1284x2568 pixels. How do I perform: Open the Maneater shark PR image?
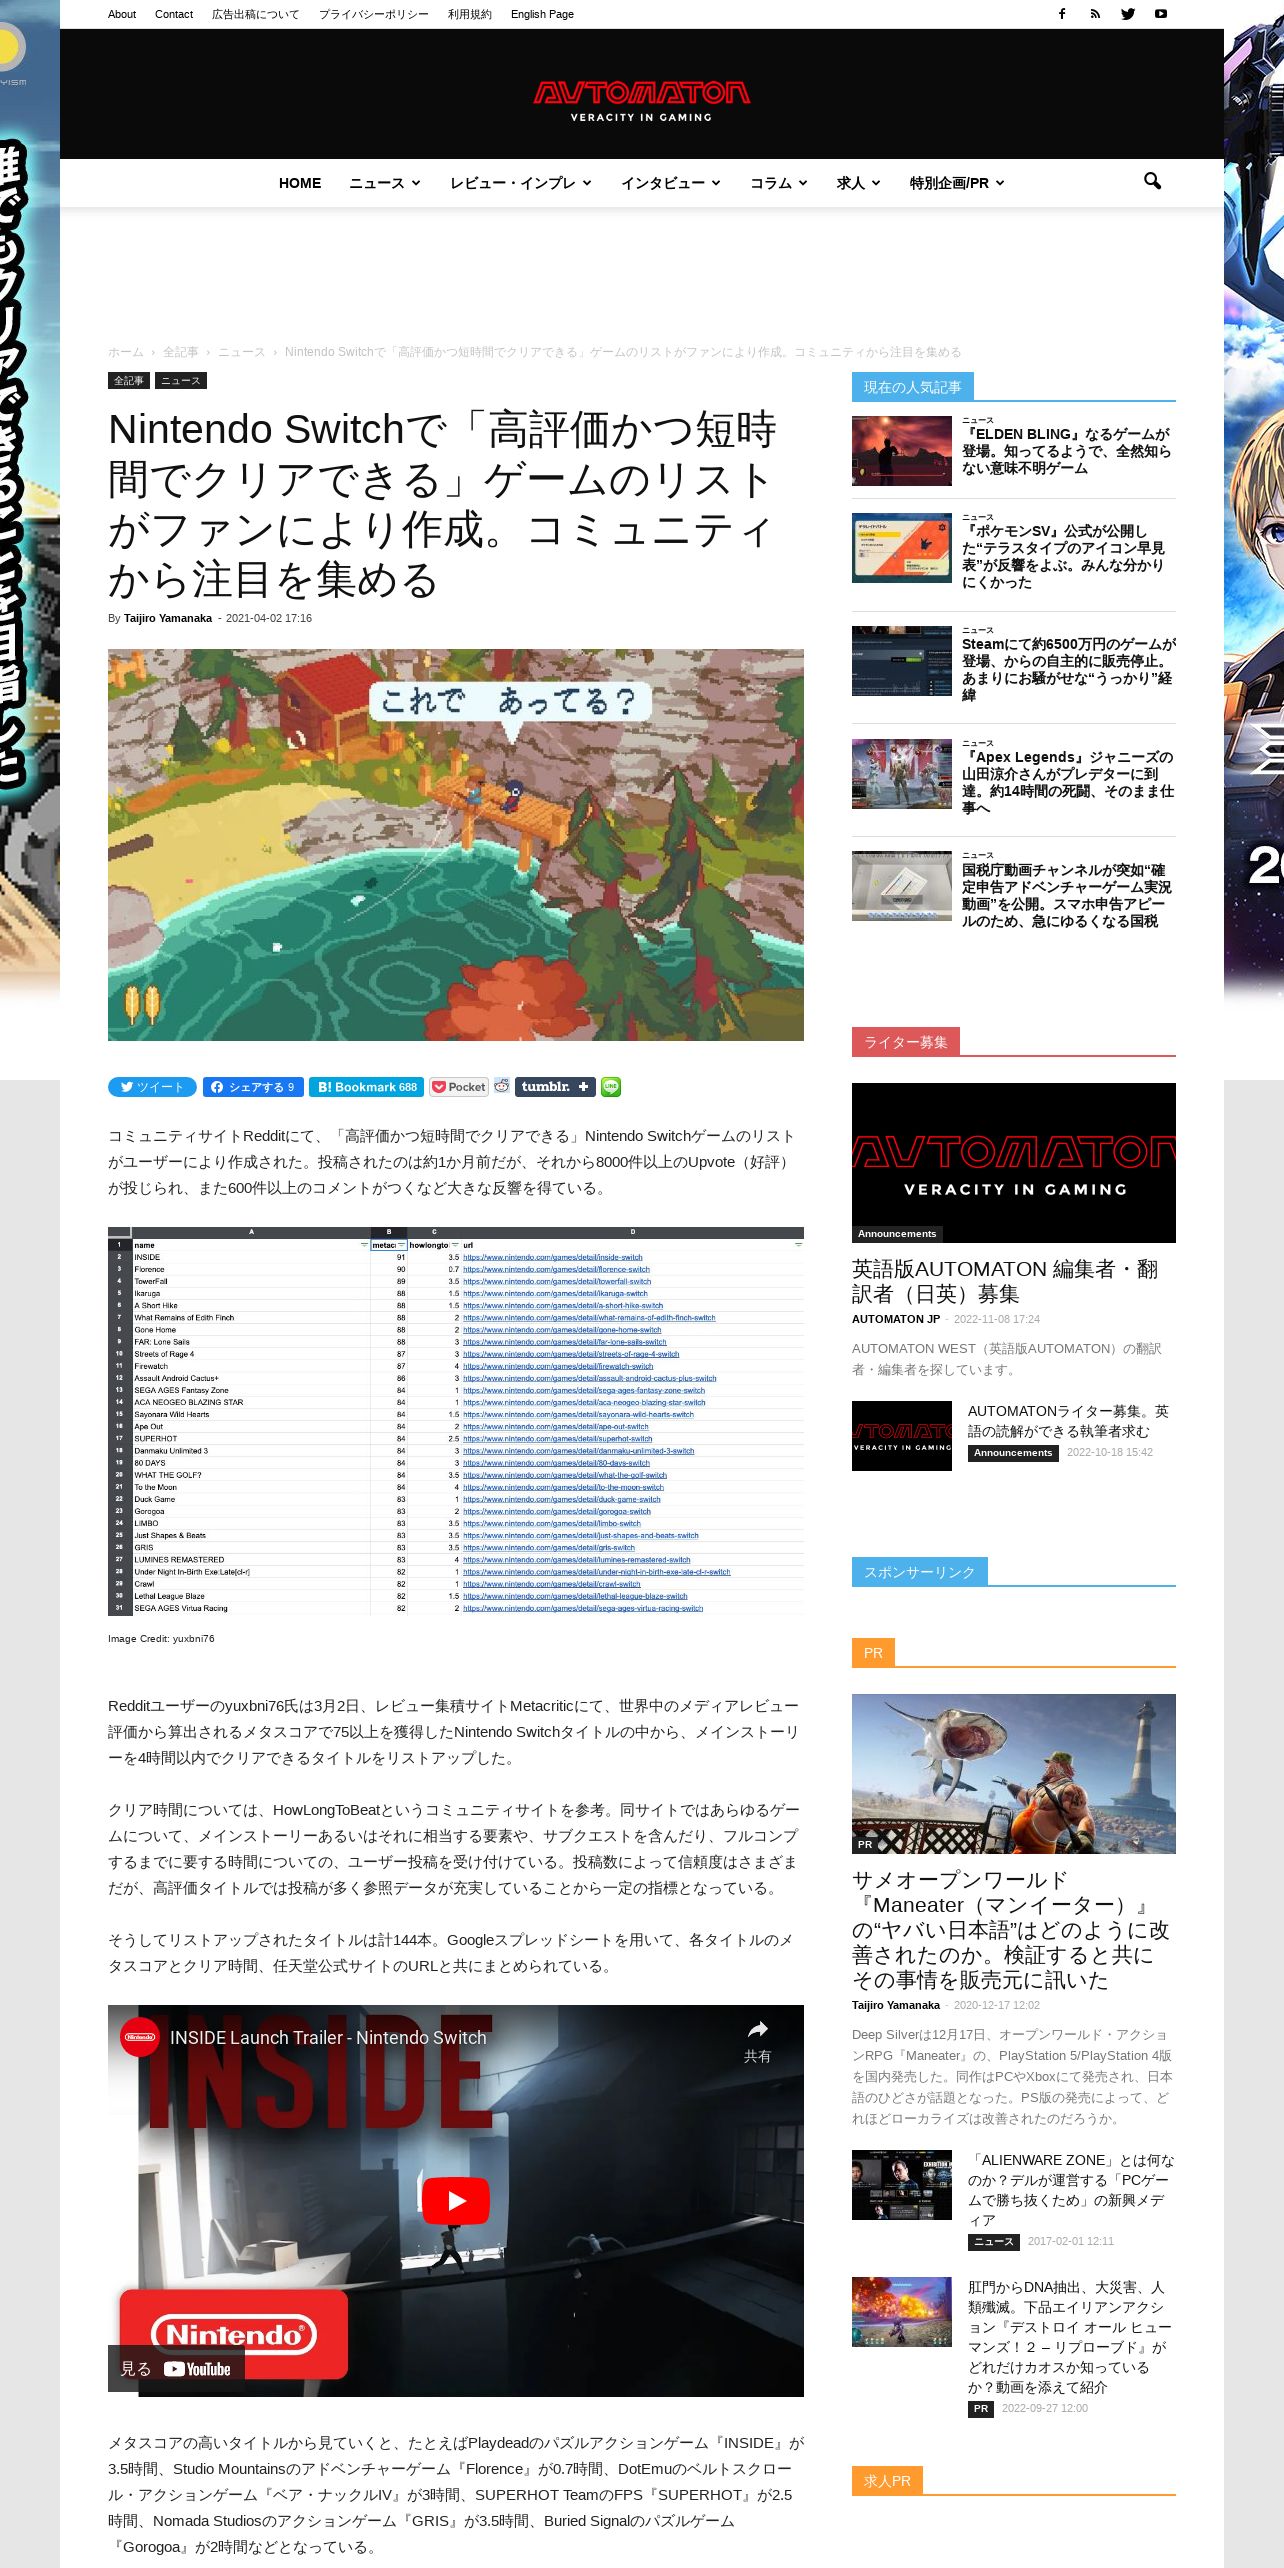(1014, 1774)
